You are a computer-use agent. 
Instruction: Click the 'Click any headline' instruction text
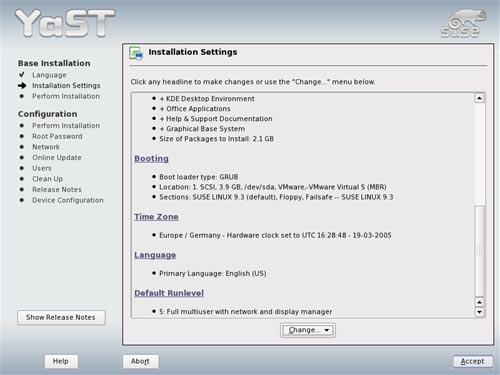click(x=253, y=82)
